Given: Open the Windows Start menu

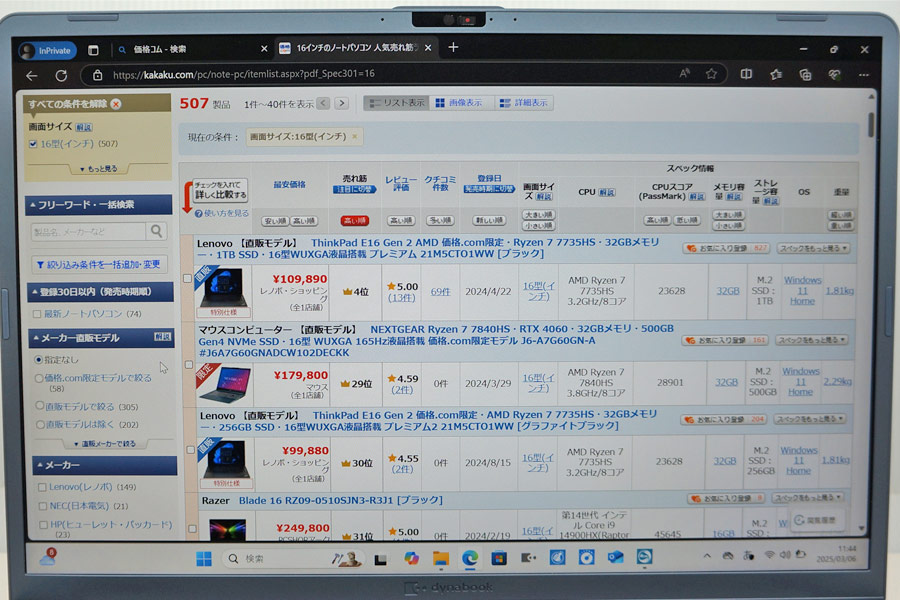Looking at the screenshot, I should coord(203,559).
